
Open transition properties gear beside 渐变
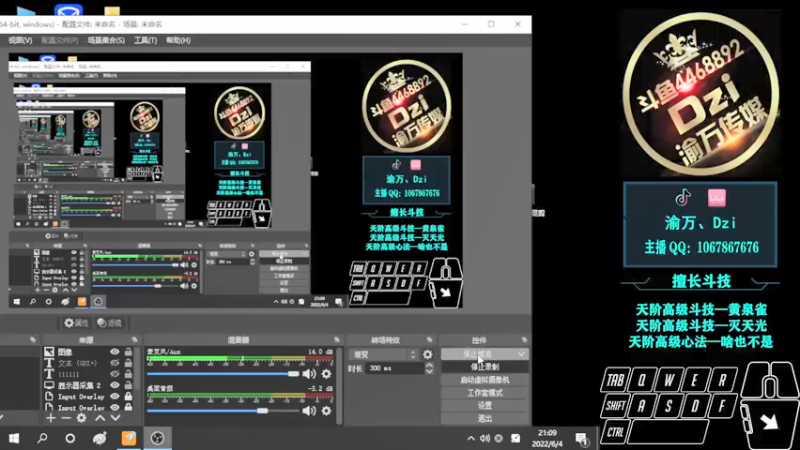pyautogui.click(x=428, y=354)
